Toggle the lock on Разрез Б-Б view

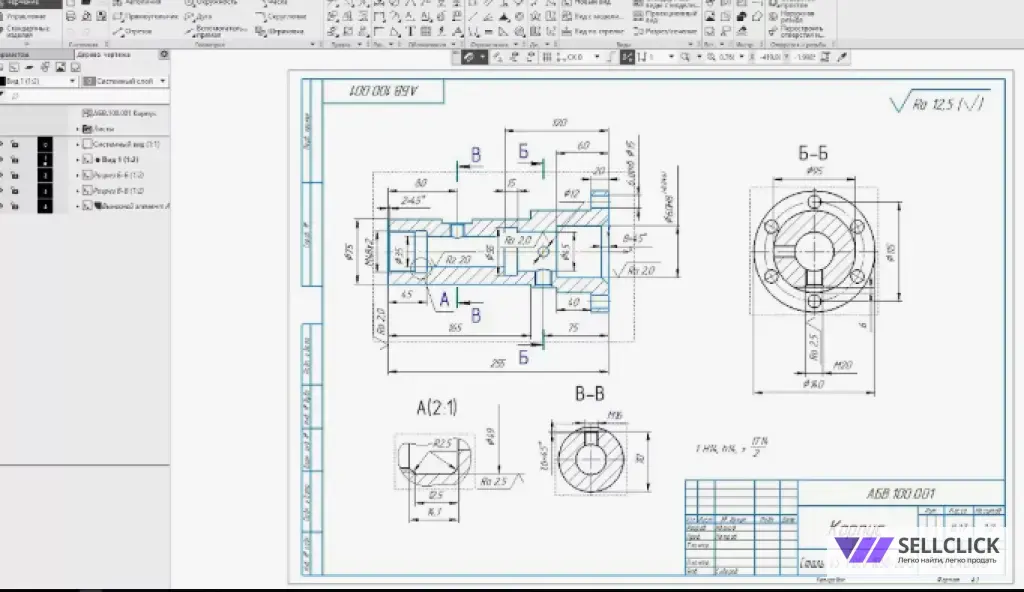tap(14, 175)
